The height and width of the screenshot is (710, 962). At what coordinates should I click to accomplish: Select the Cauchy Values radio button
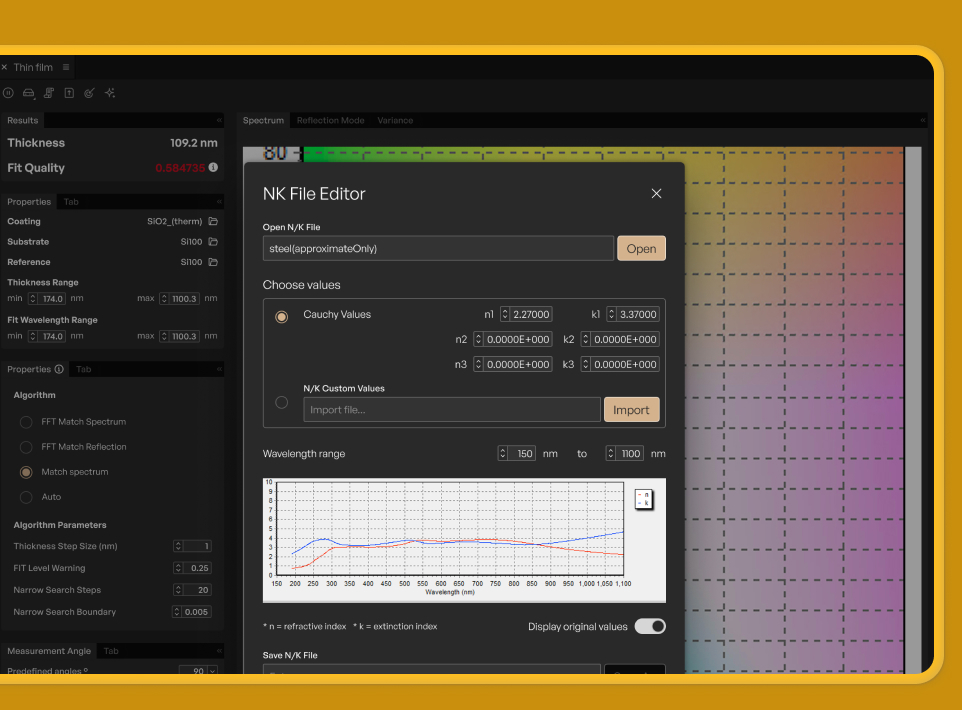(x=281, y=316)
